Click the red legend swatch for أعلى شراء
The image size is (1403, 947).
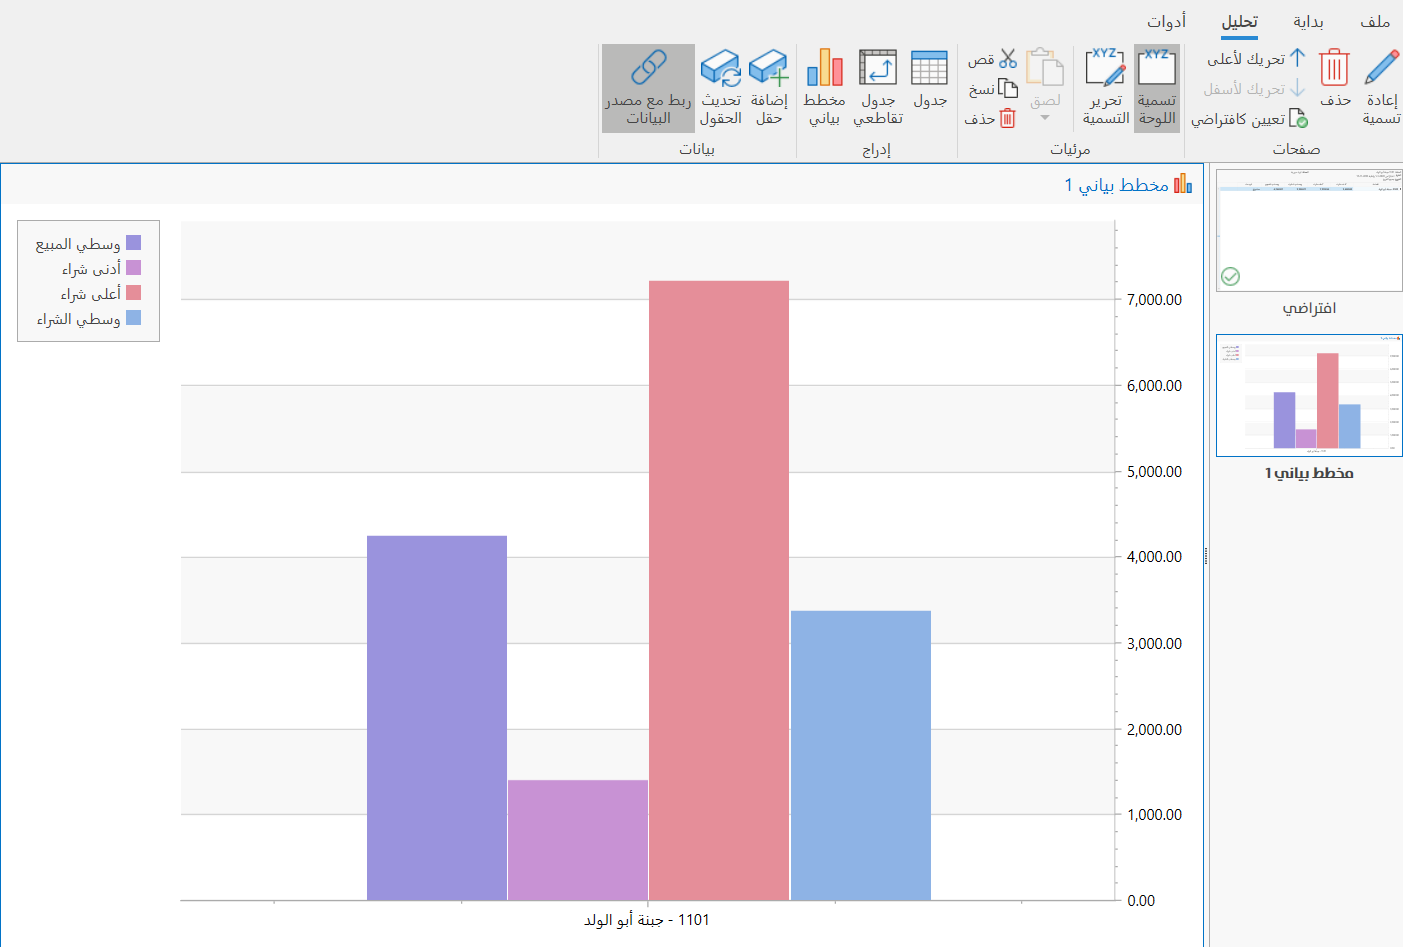(133, 293)
